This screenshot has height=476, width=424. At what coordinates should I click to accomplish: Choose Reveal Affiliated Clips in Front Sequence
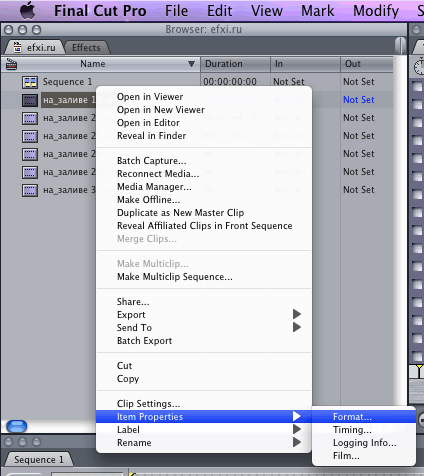click(204, 226)
